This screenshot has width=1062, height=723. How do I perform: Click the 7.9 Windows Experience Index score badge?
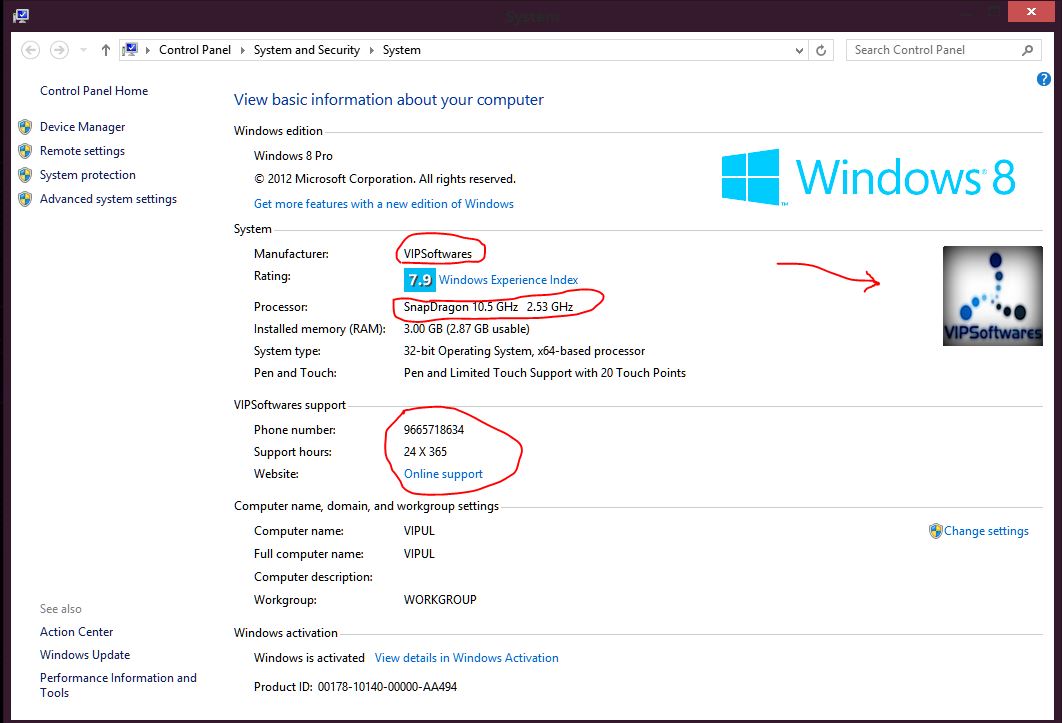(419, 280)
